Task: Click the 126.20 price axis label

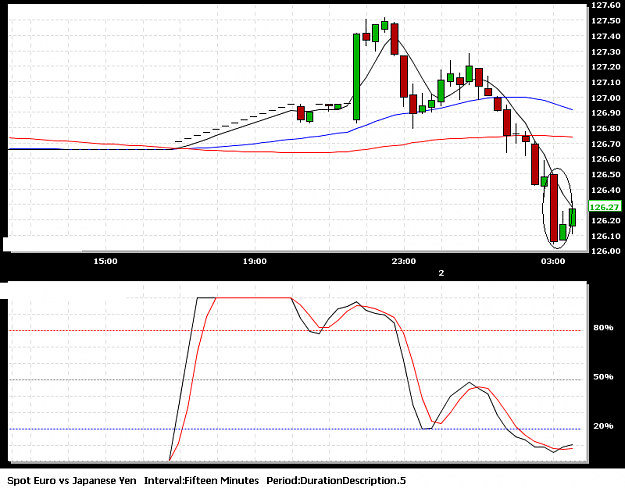Action: [606, 220]
